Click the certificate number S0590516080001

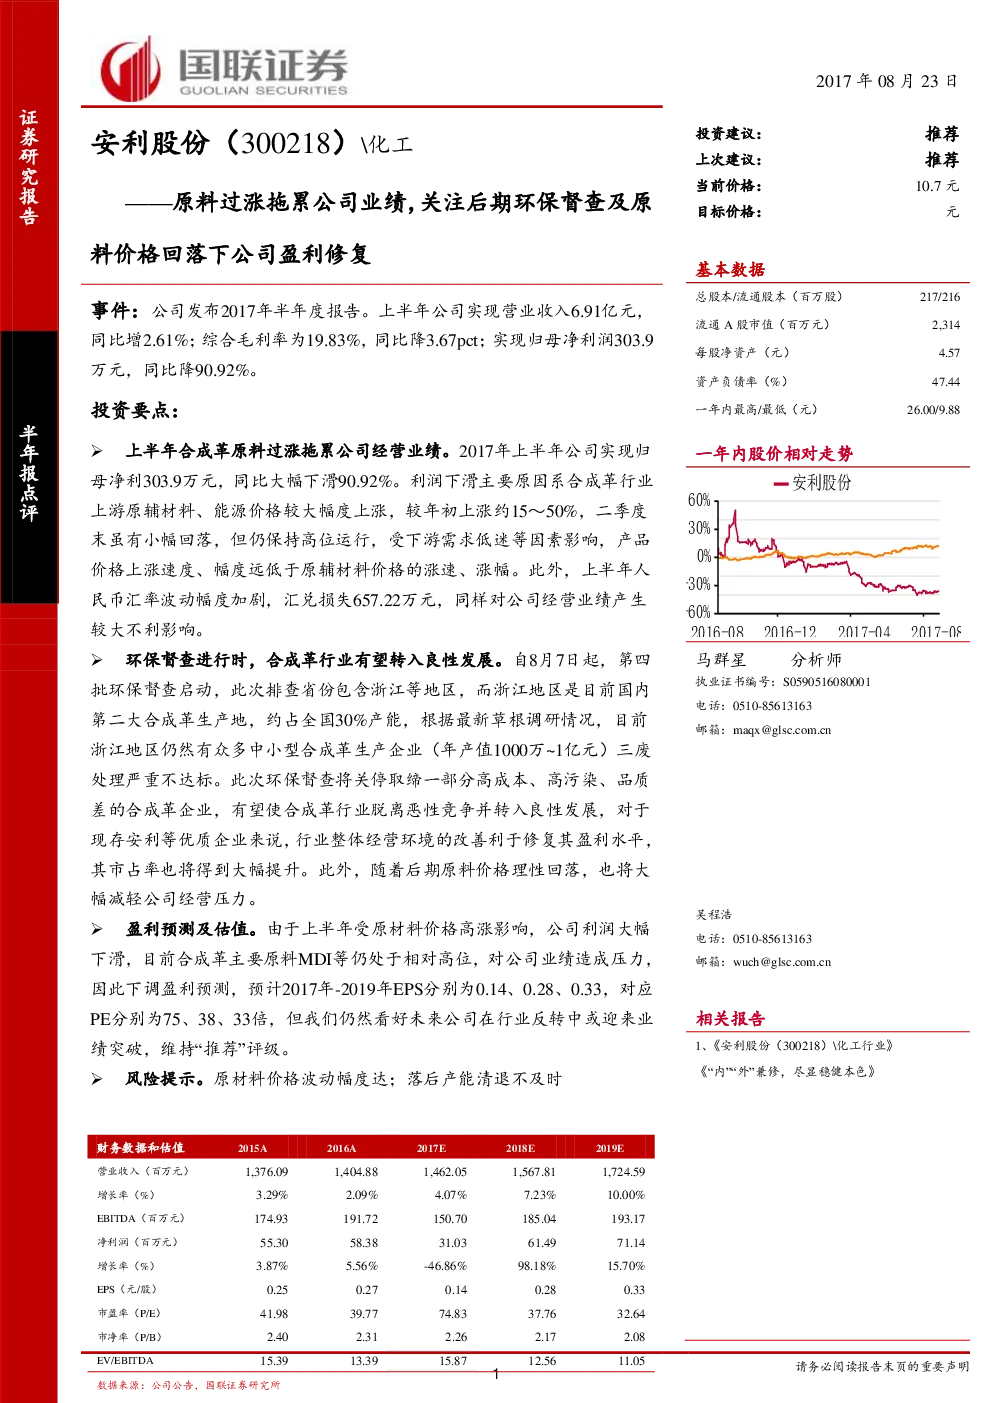coord(827,682)
